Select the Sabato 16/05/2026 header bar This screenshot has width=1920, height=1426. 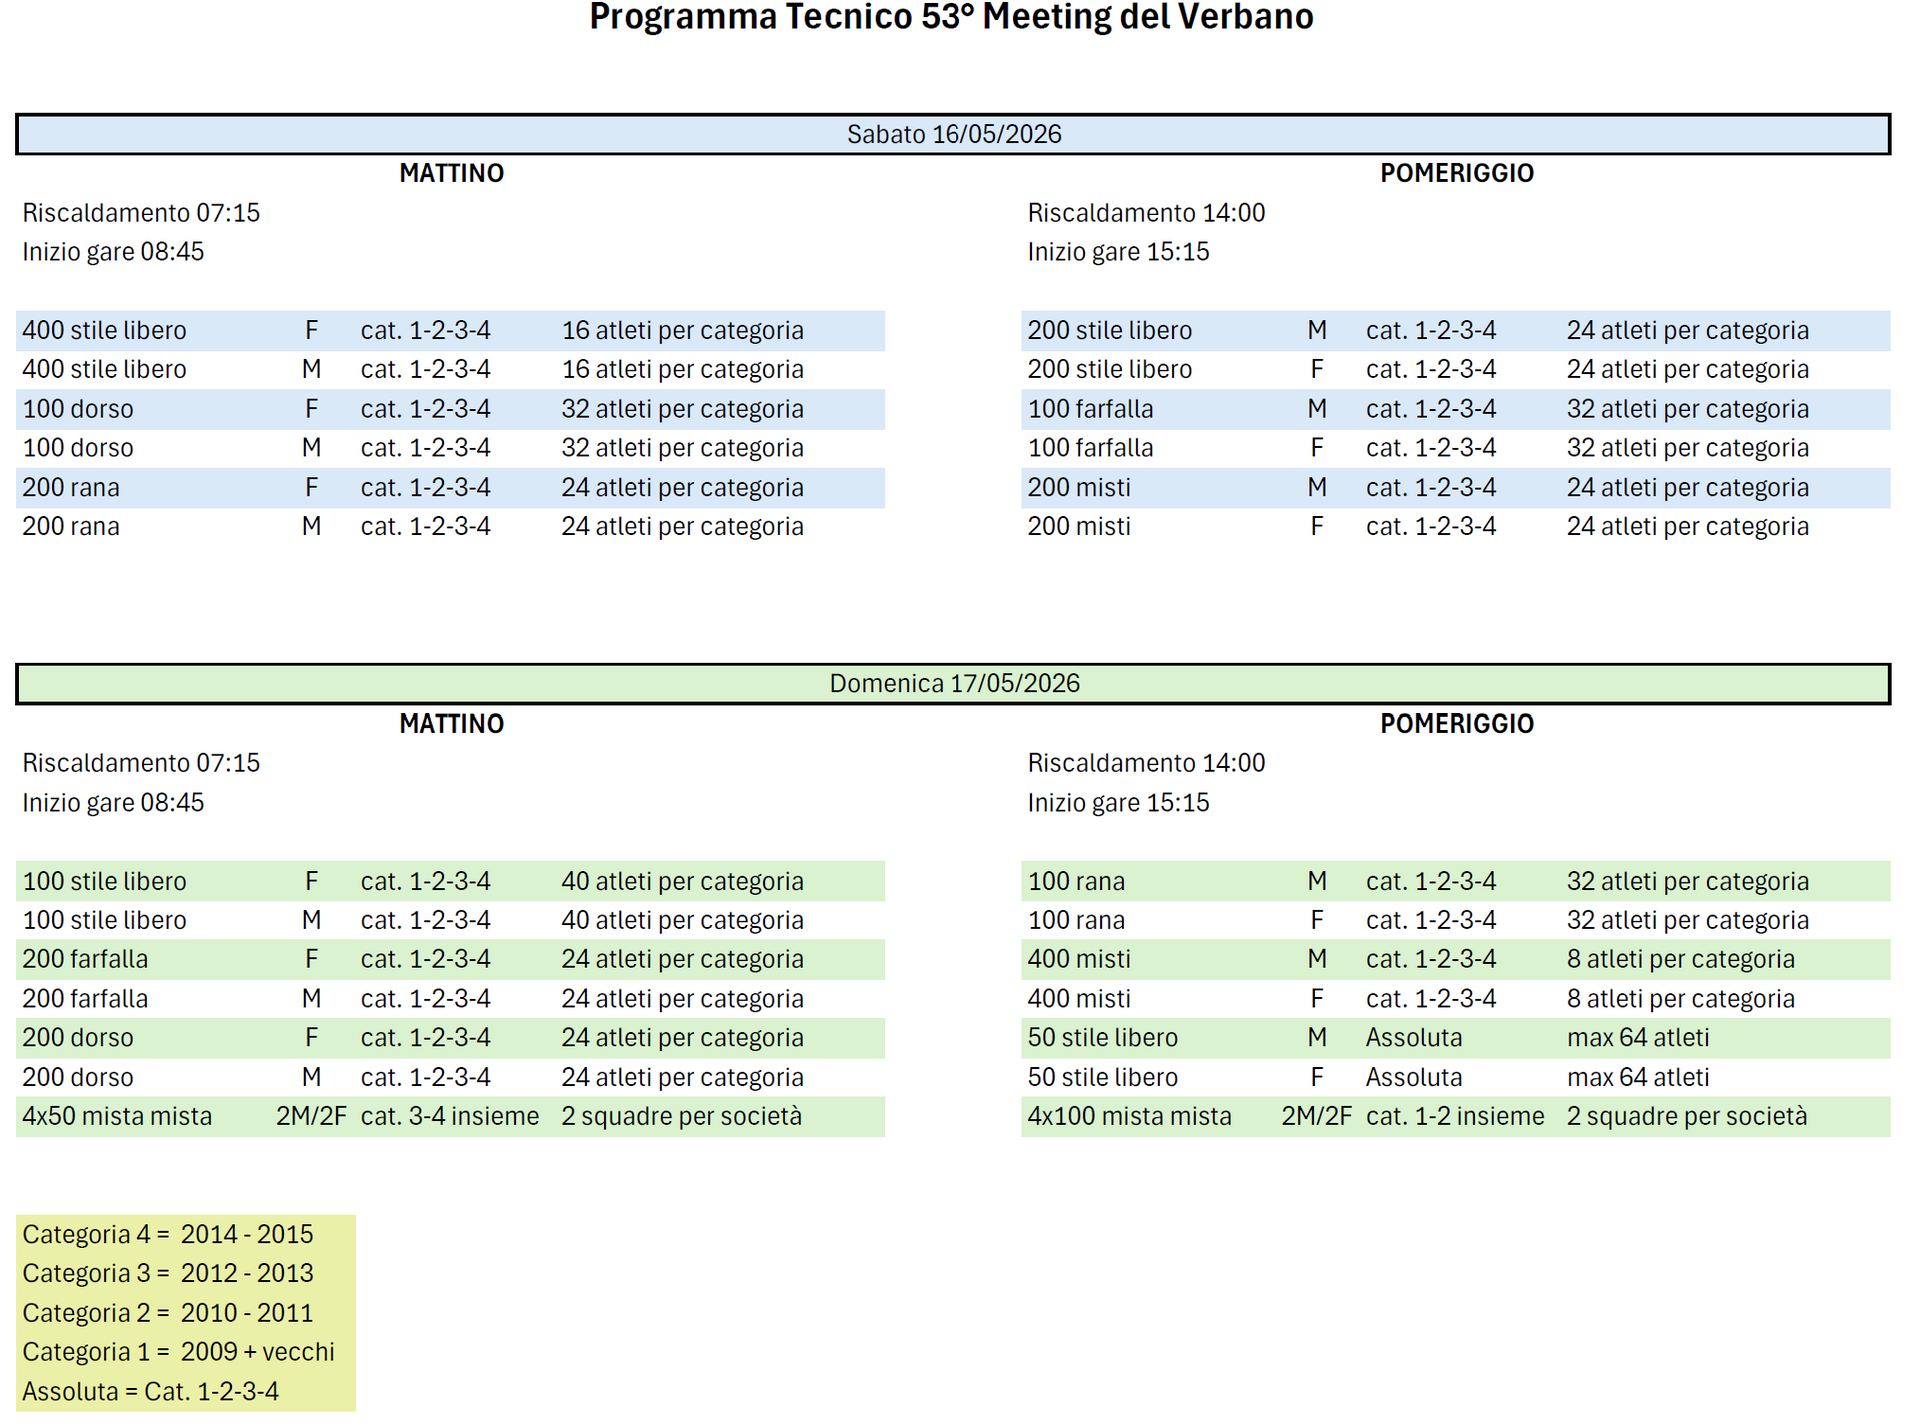pos(953,134)
